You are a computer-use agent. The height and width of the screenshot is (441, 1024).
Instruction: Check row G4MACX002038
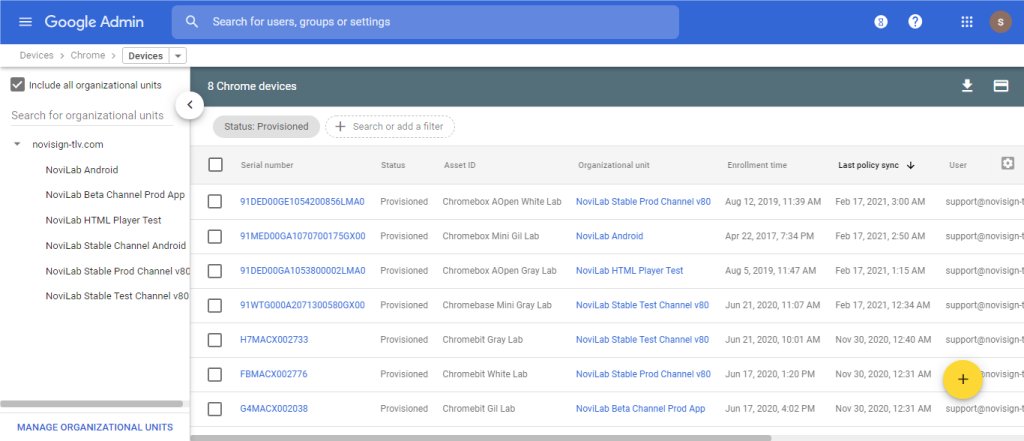(215, 409)
